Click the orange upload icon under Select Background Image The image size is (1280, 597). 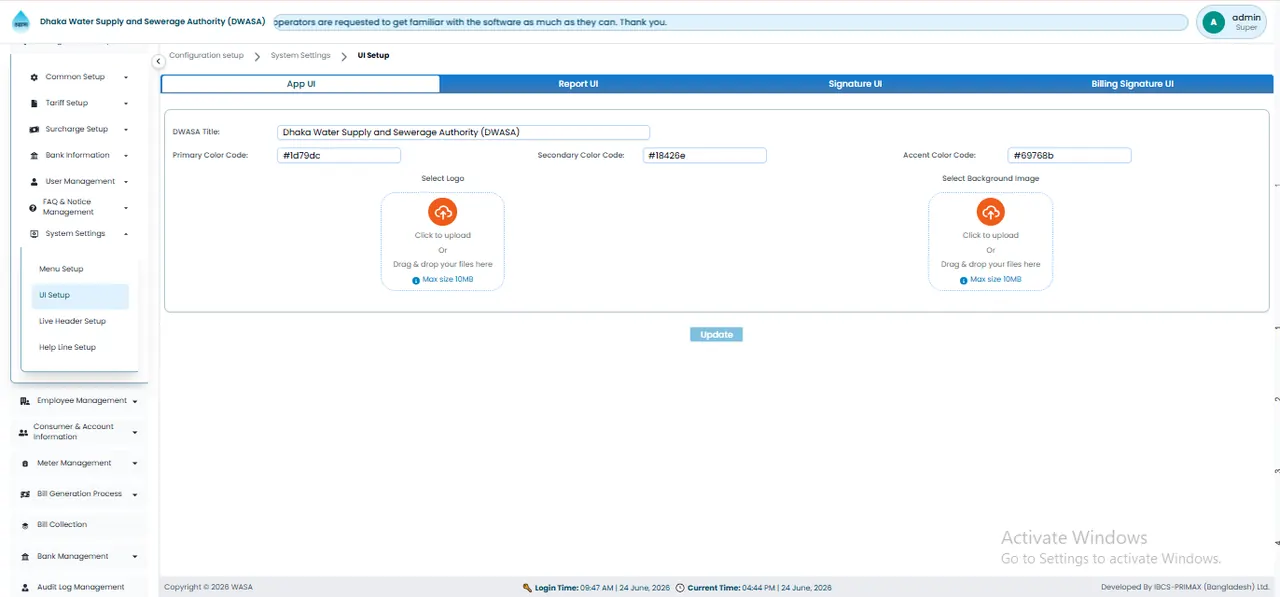[x=991, y=212]
